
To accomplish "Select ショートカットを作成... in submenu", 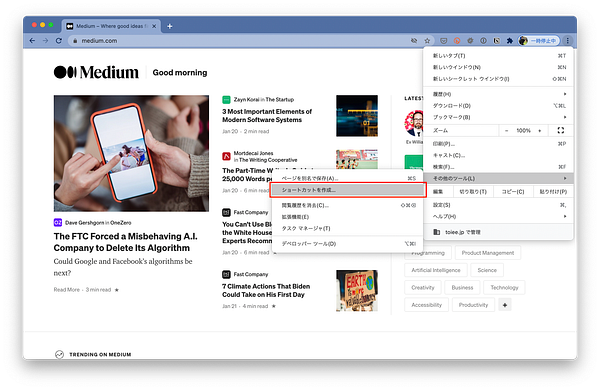I will (x=348, y=190).
